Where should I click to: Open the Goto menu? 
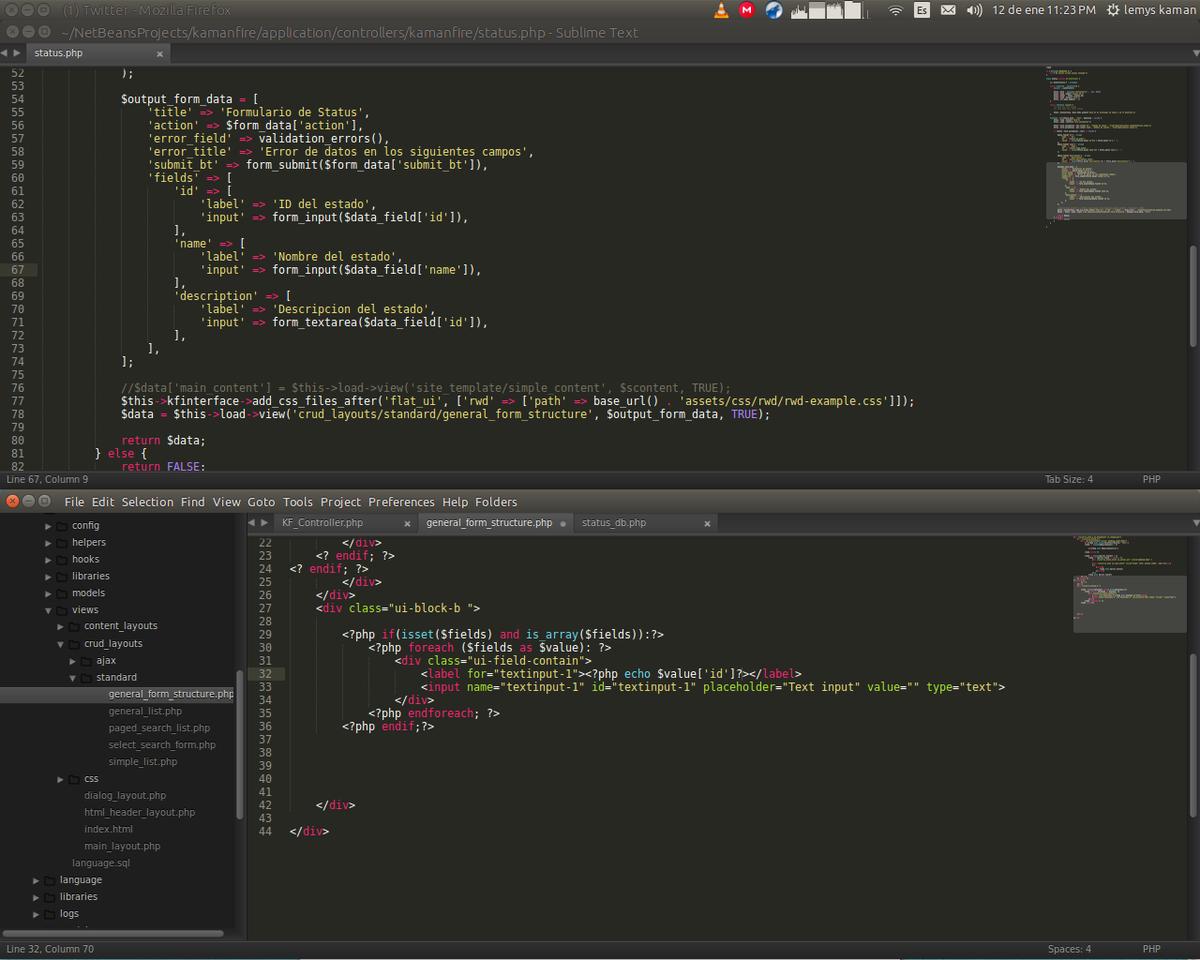click(x=261, y=502)
